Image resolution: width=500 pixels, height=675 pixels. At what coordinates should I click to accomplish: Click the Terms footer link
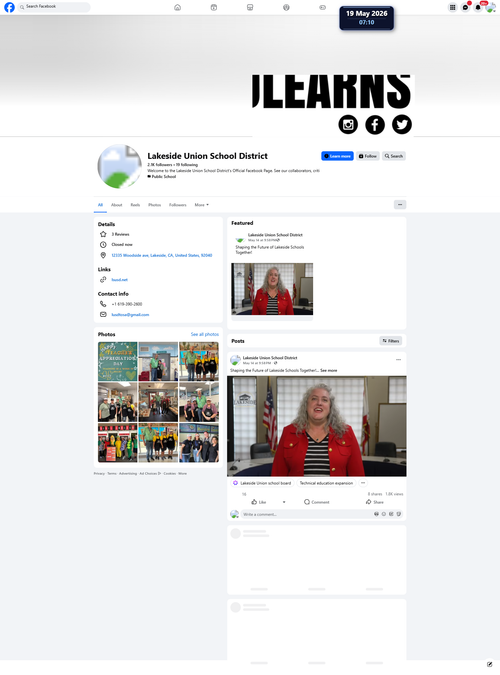click(x=112, y=474)
